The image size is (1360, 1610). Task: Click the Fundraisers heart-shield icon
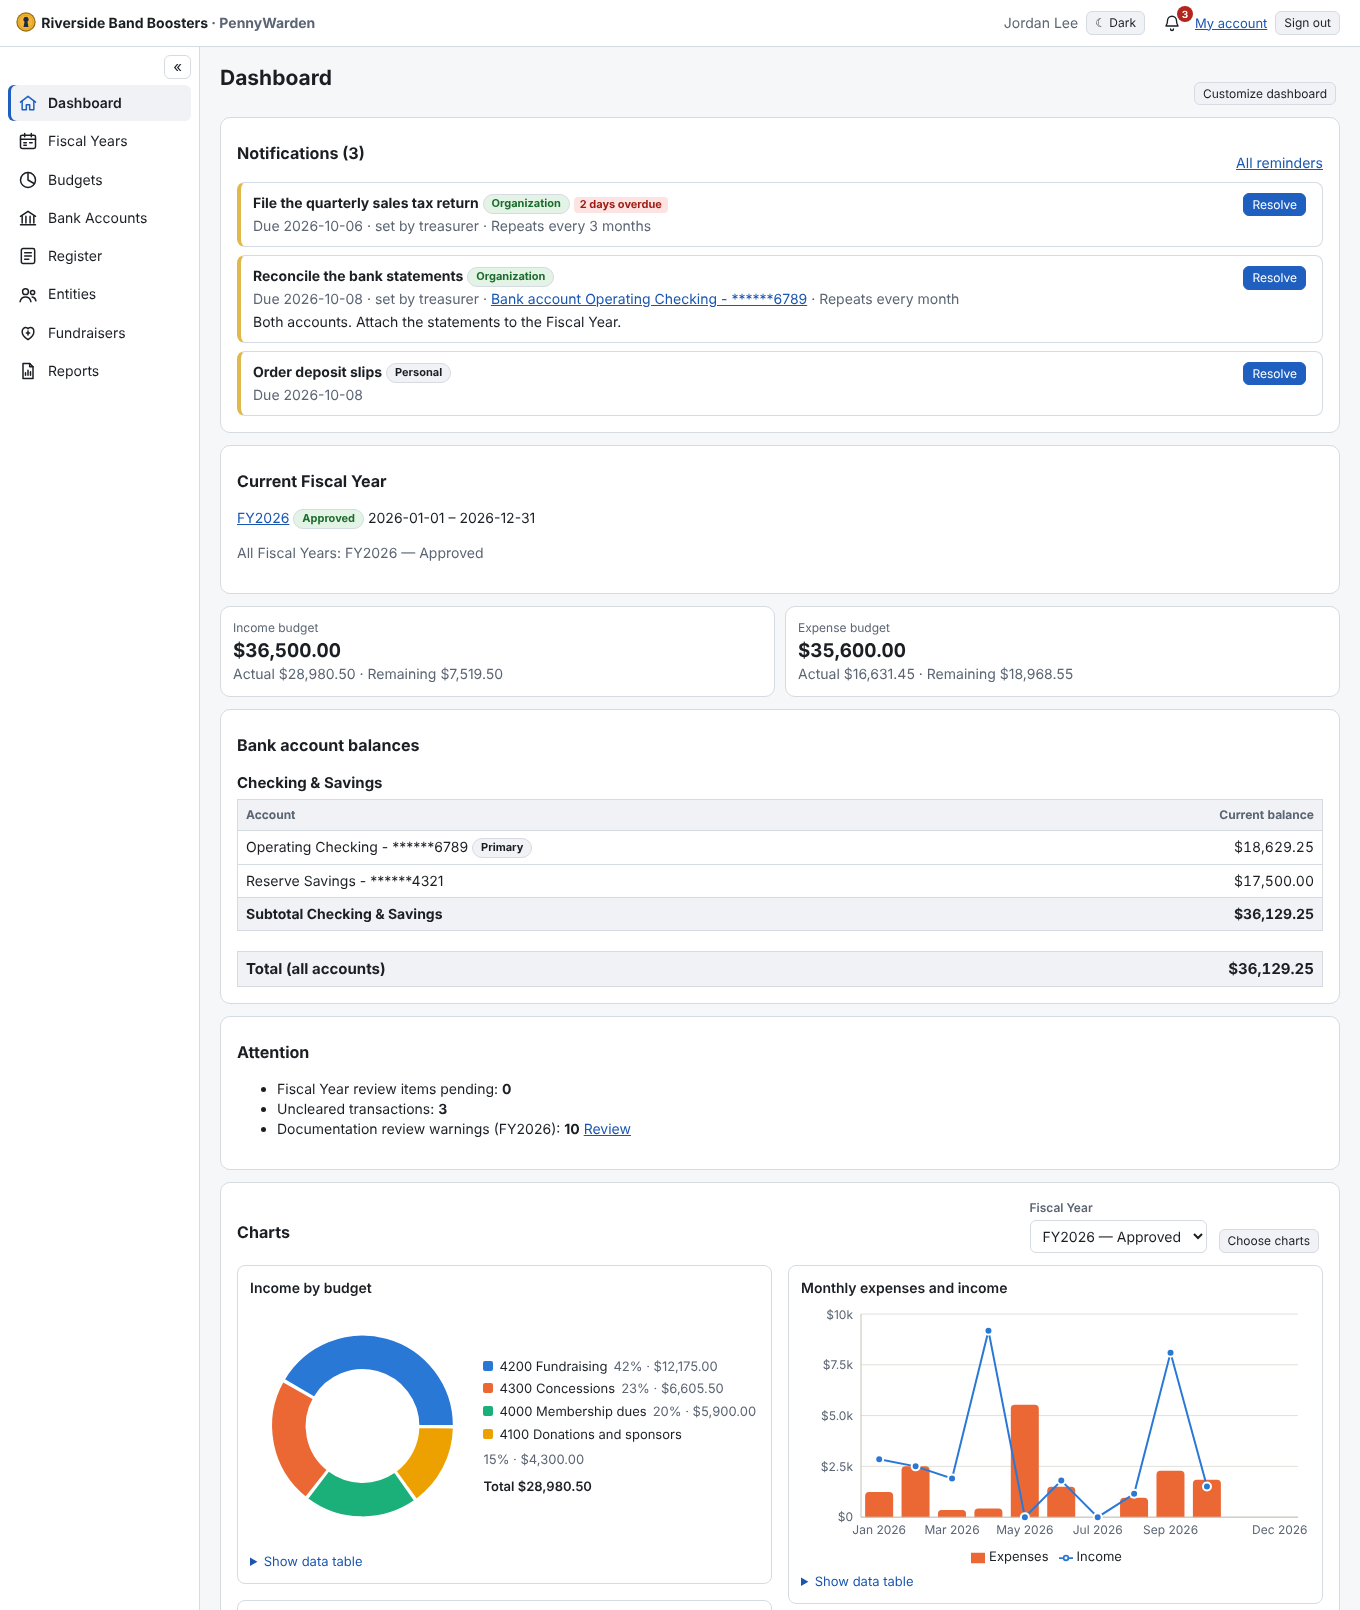point(28,333)
